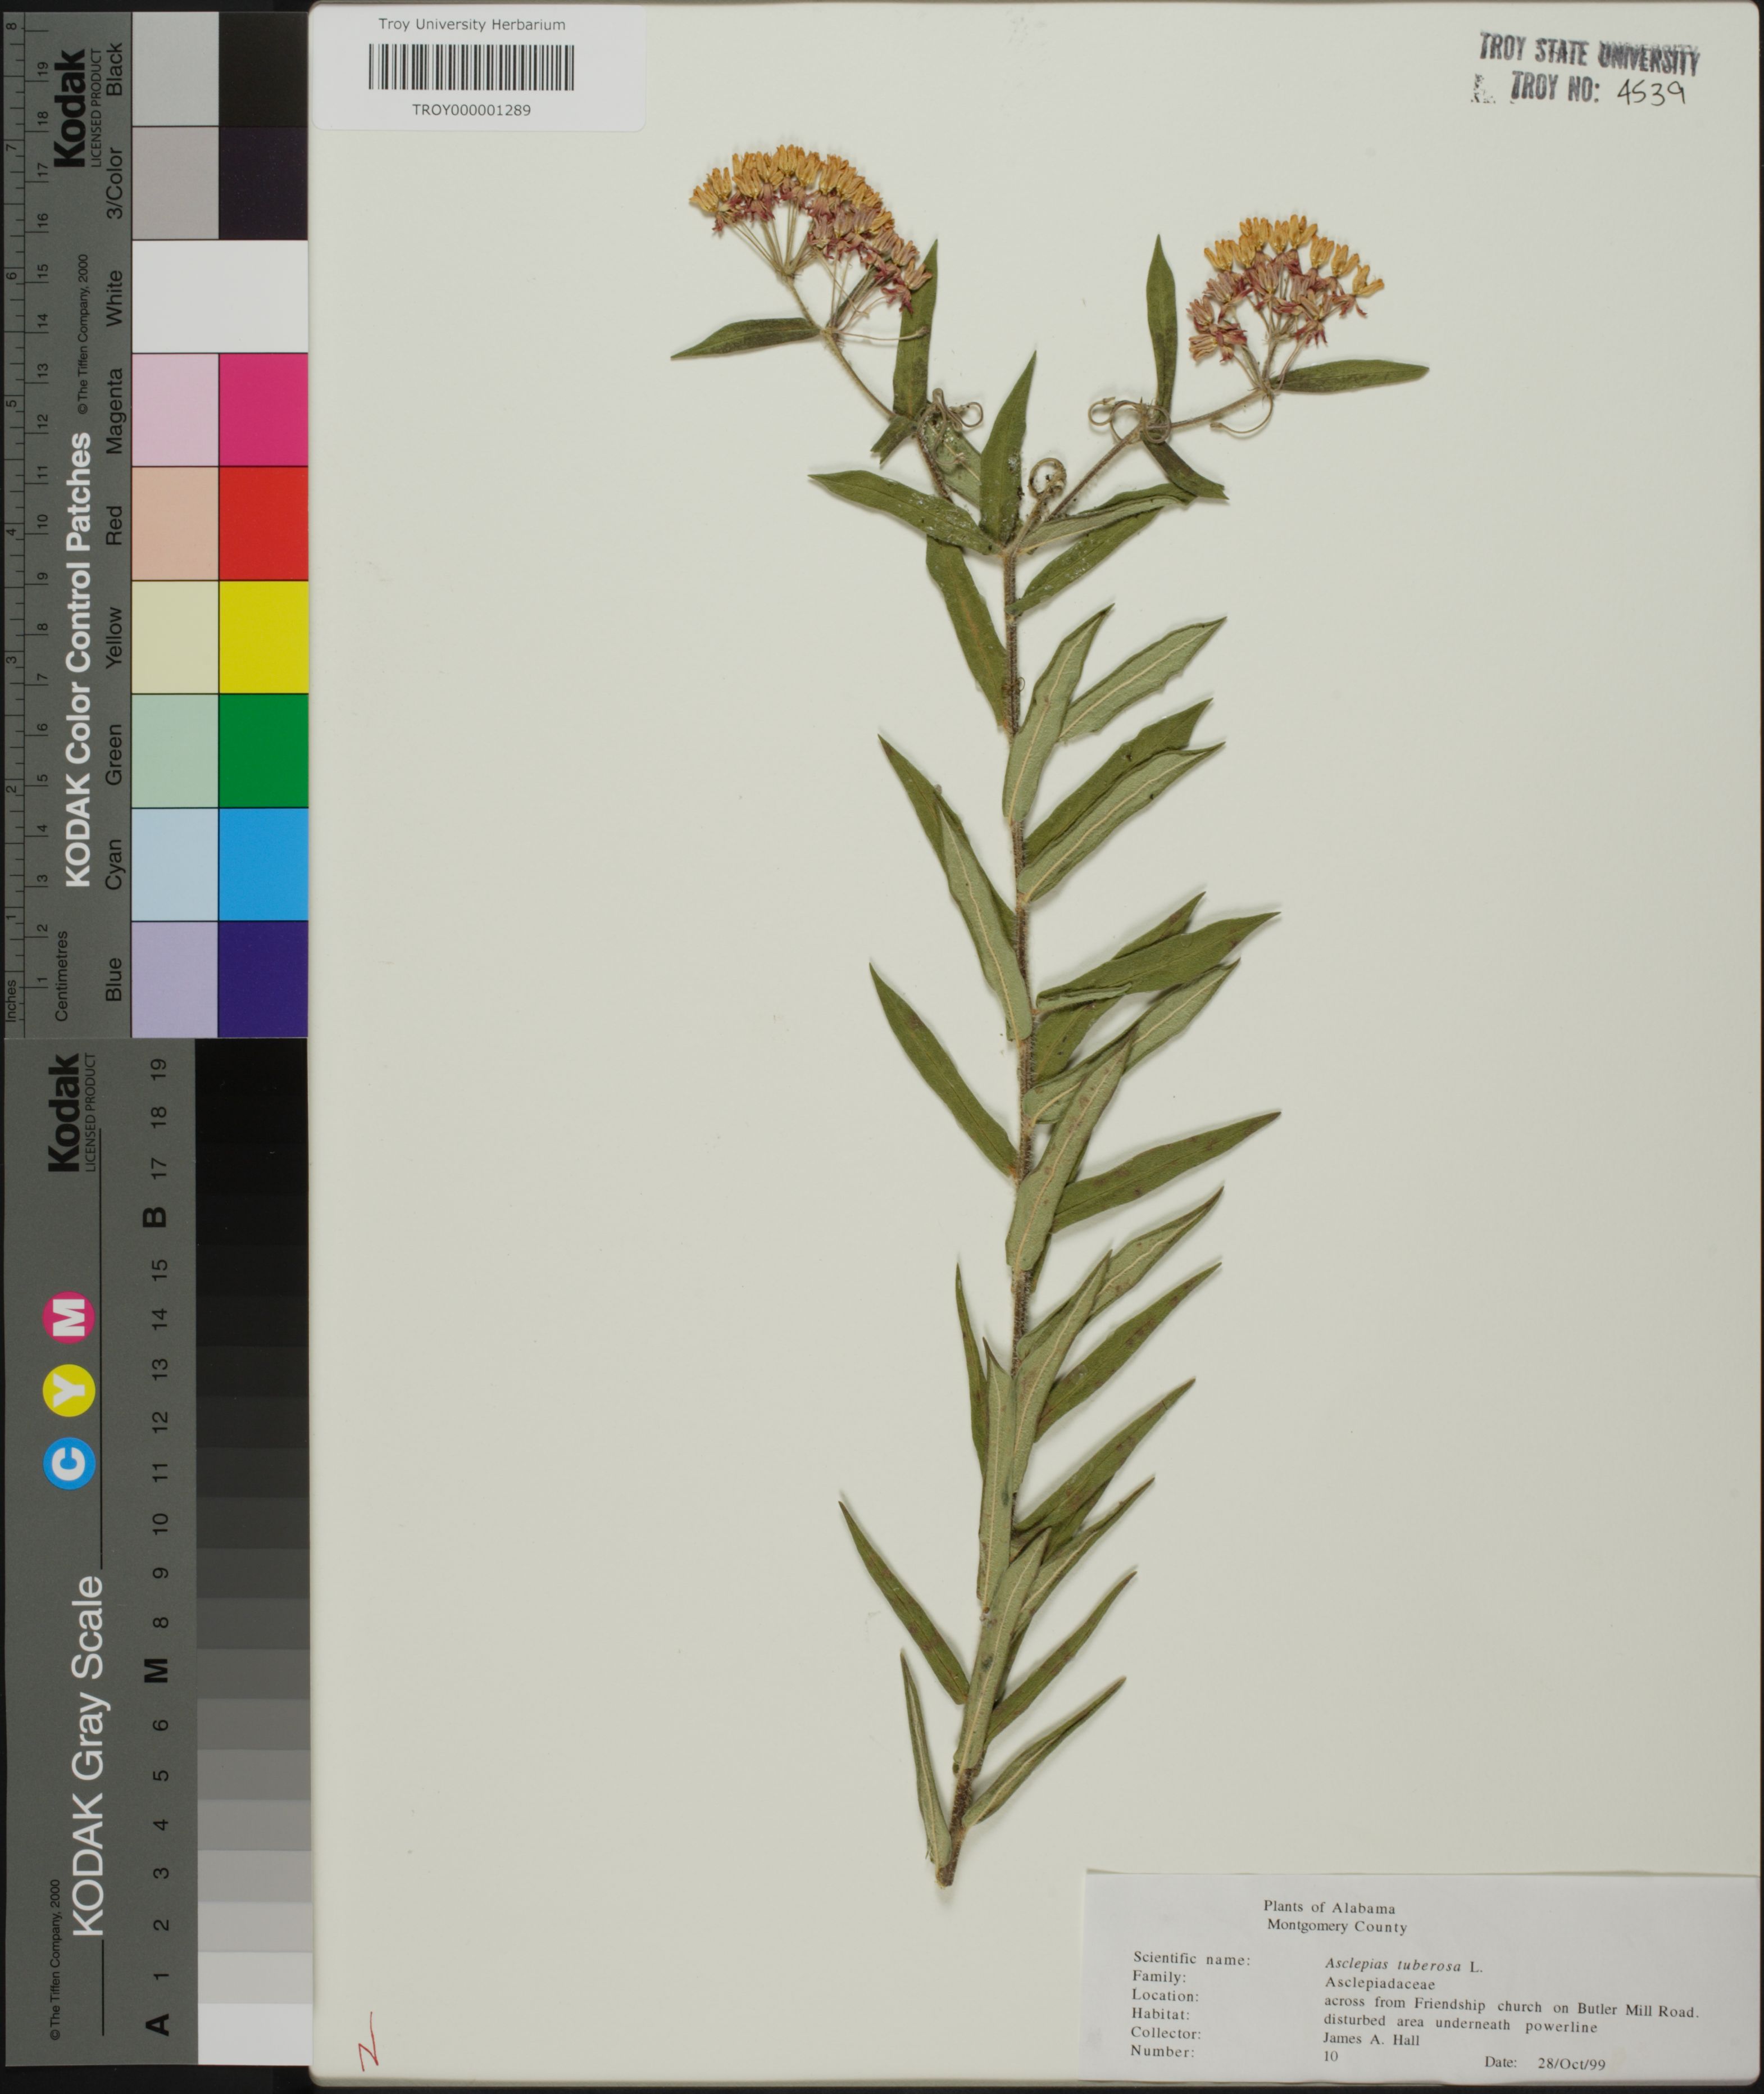Screen dimensions: 1764x2094
Task: Click the dark blue color patch
Action: click(x=263, y=979)
